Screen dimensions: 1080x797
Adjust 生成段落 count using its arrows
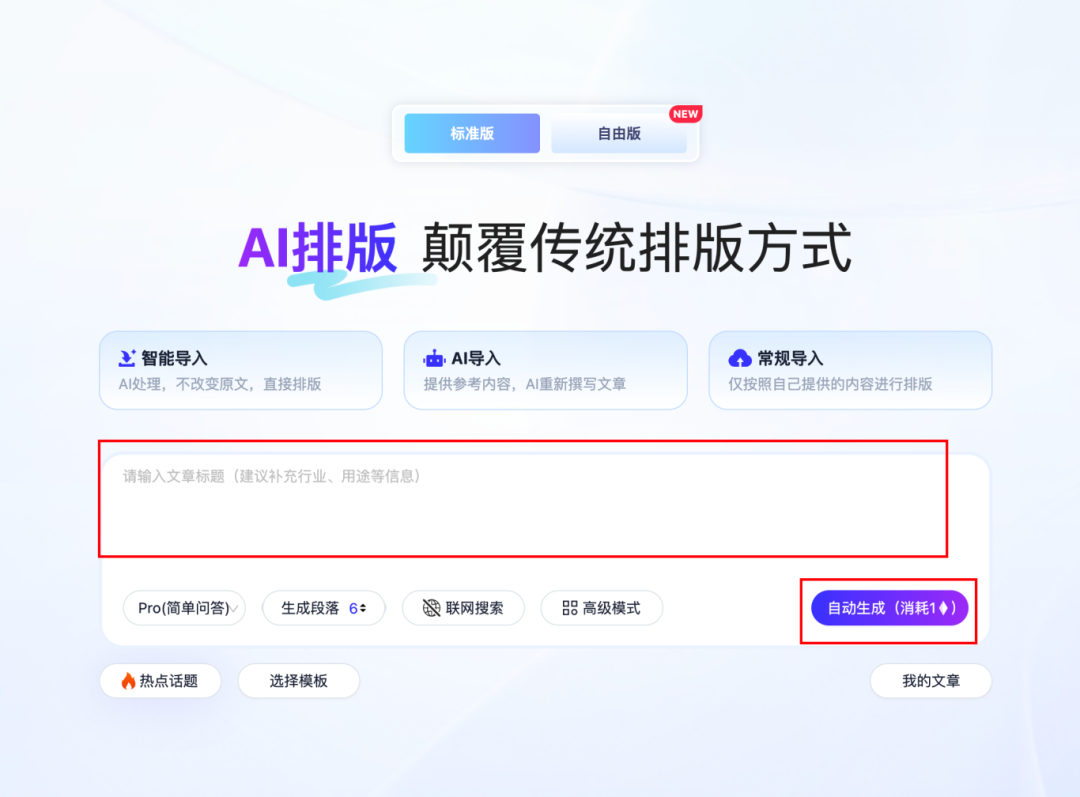point(365,608)
